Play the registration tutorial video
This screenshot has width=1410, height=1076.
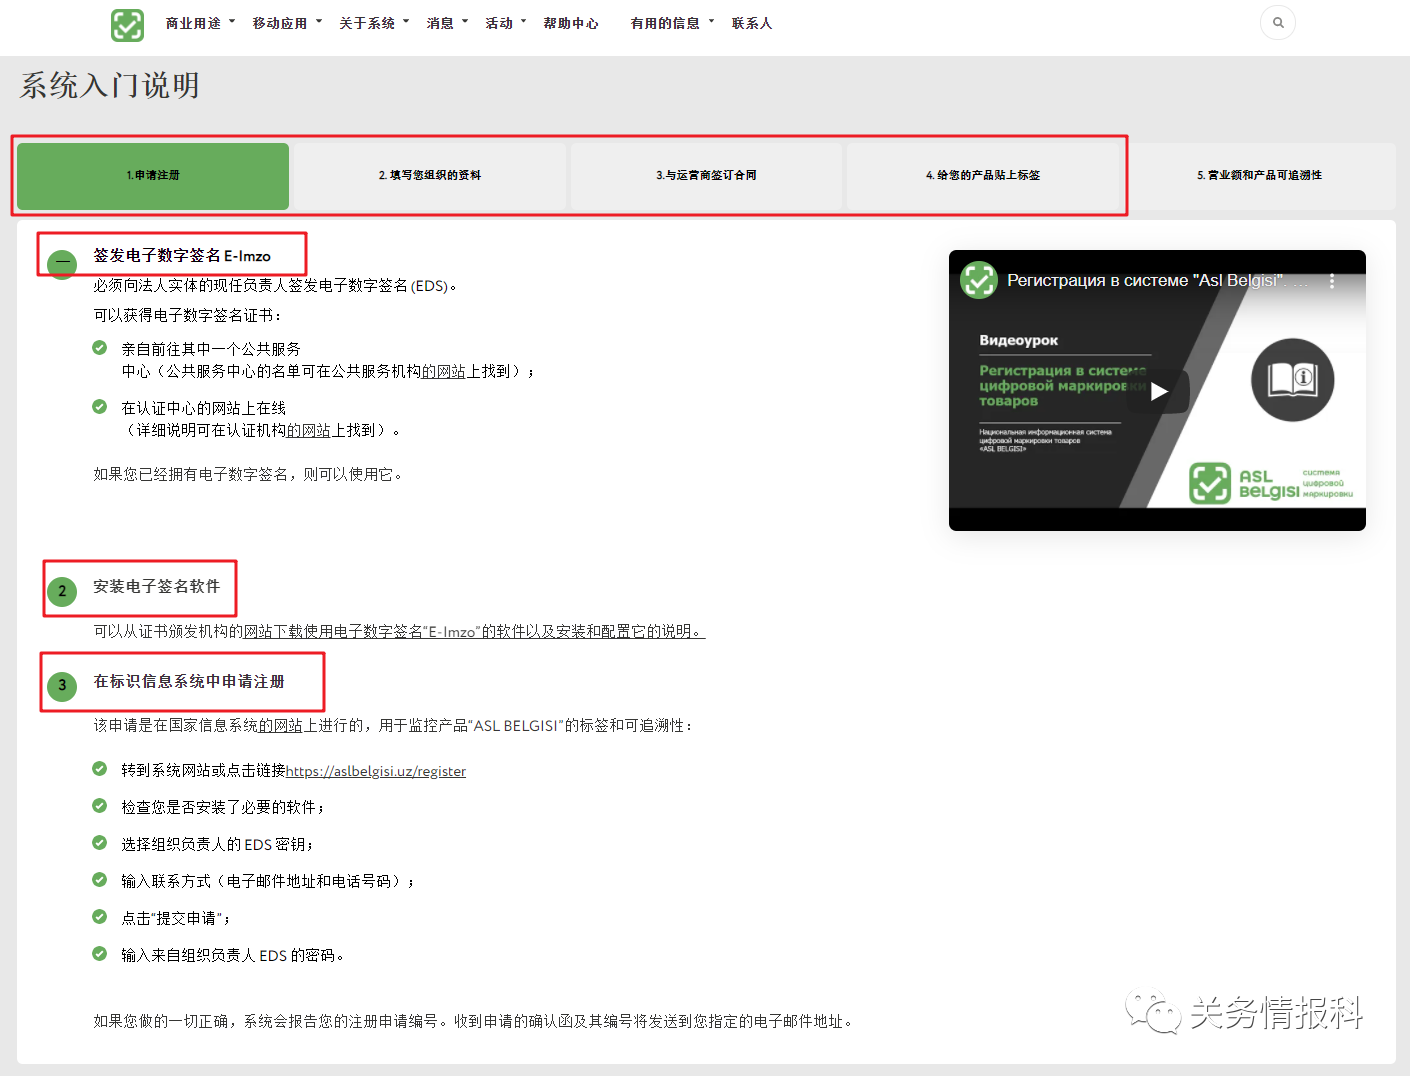1158,391
